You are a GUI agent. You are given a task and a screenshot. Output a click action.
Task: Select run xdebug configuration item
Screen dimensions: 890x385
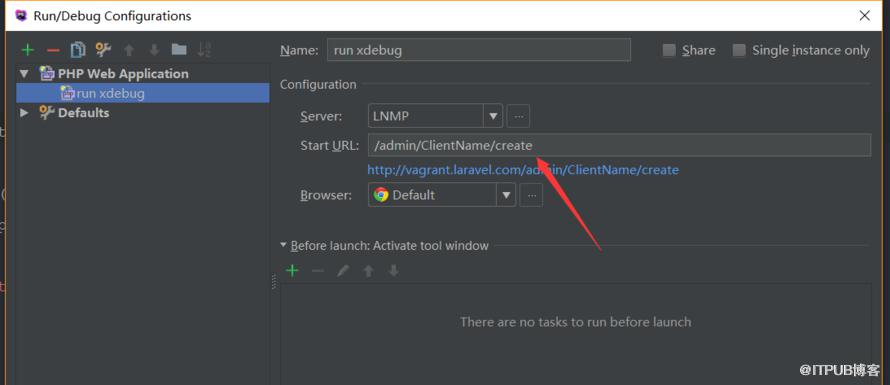click(x=142, y=93)
